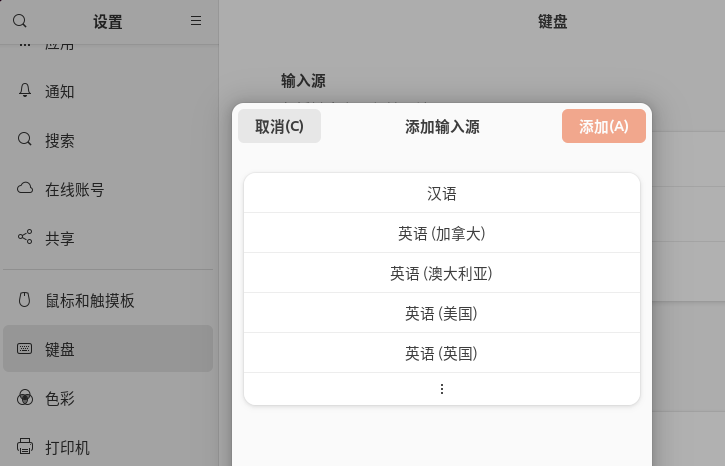Click the share icon for 共享

[25, 238]
